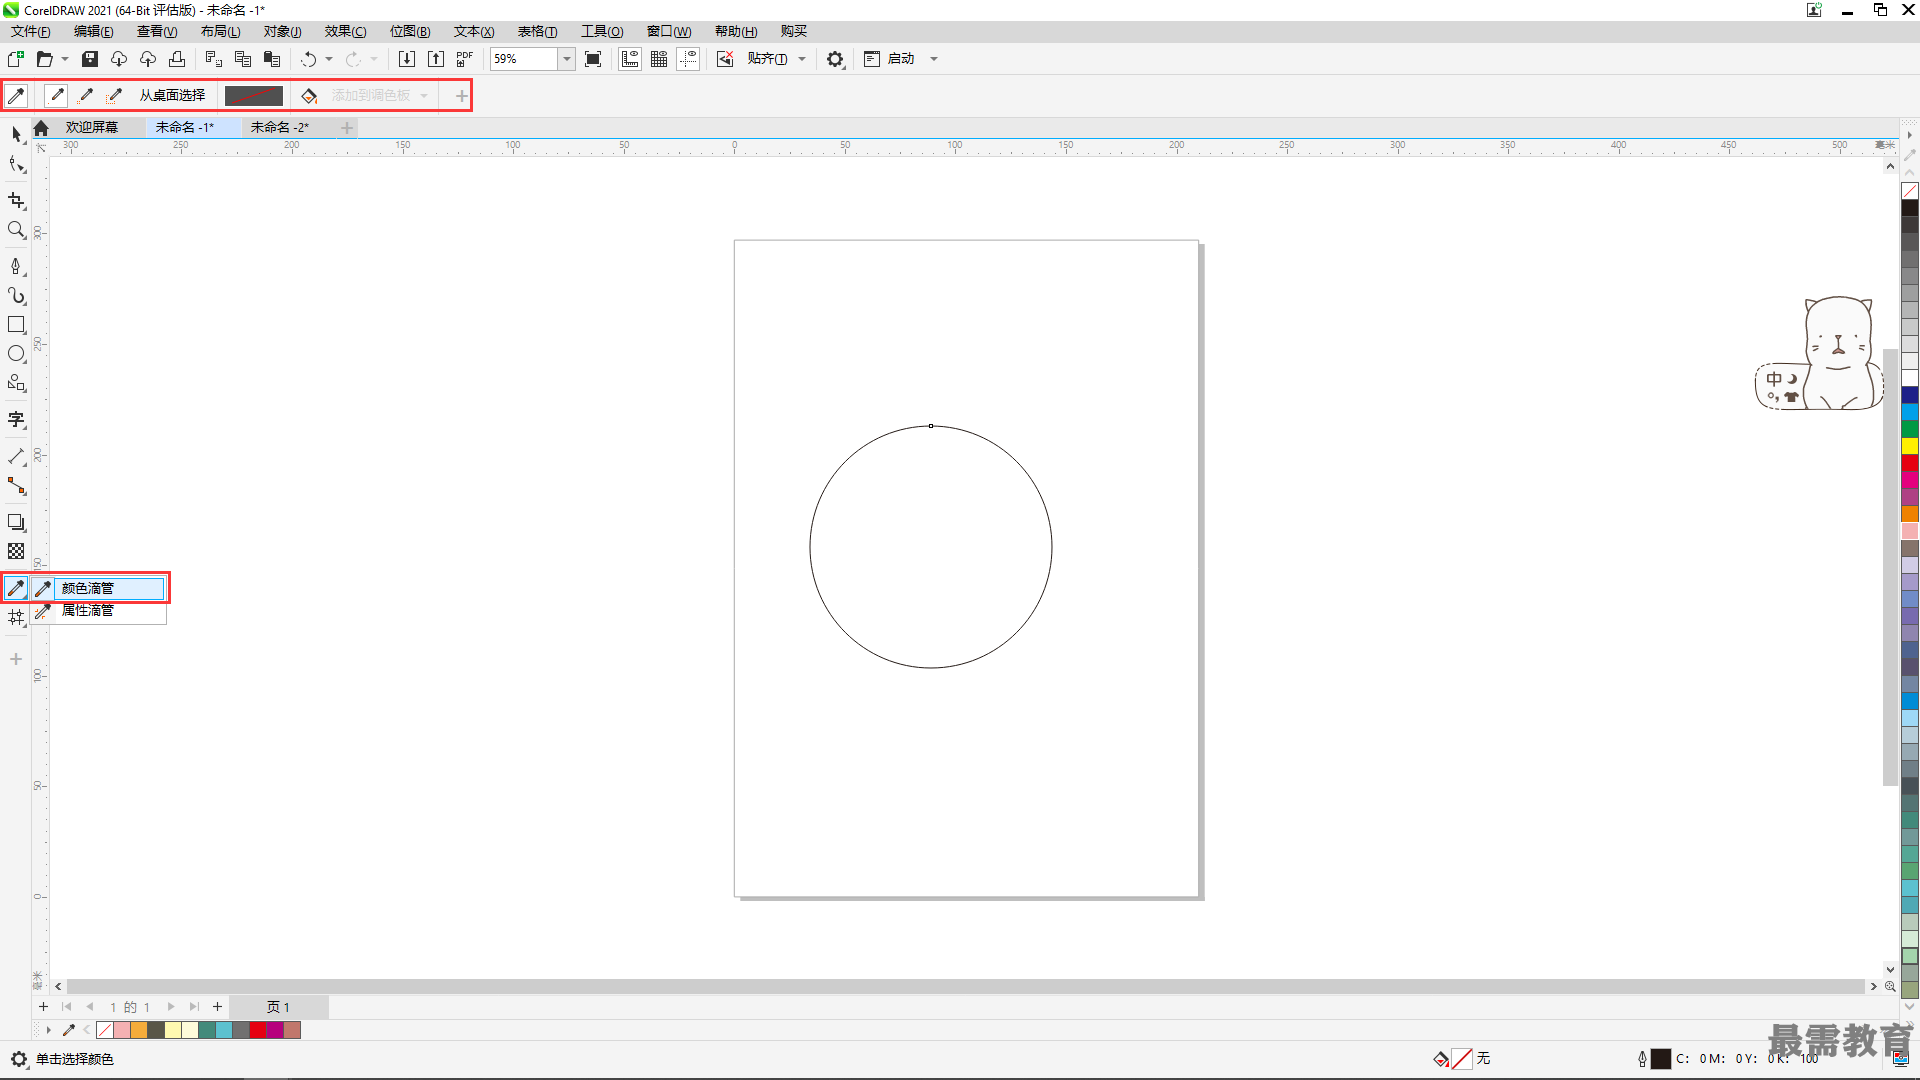
Task: Open the File menu
Action: click(x=31, y=32)
